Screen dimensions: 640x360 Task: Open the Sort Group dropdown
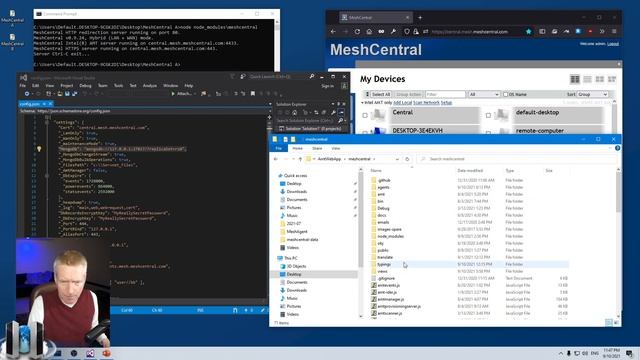pyautogui.click(x=593, y=94)
